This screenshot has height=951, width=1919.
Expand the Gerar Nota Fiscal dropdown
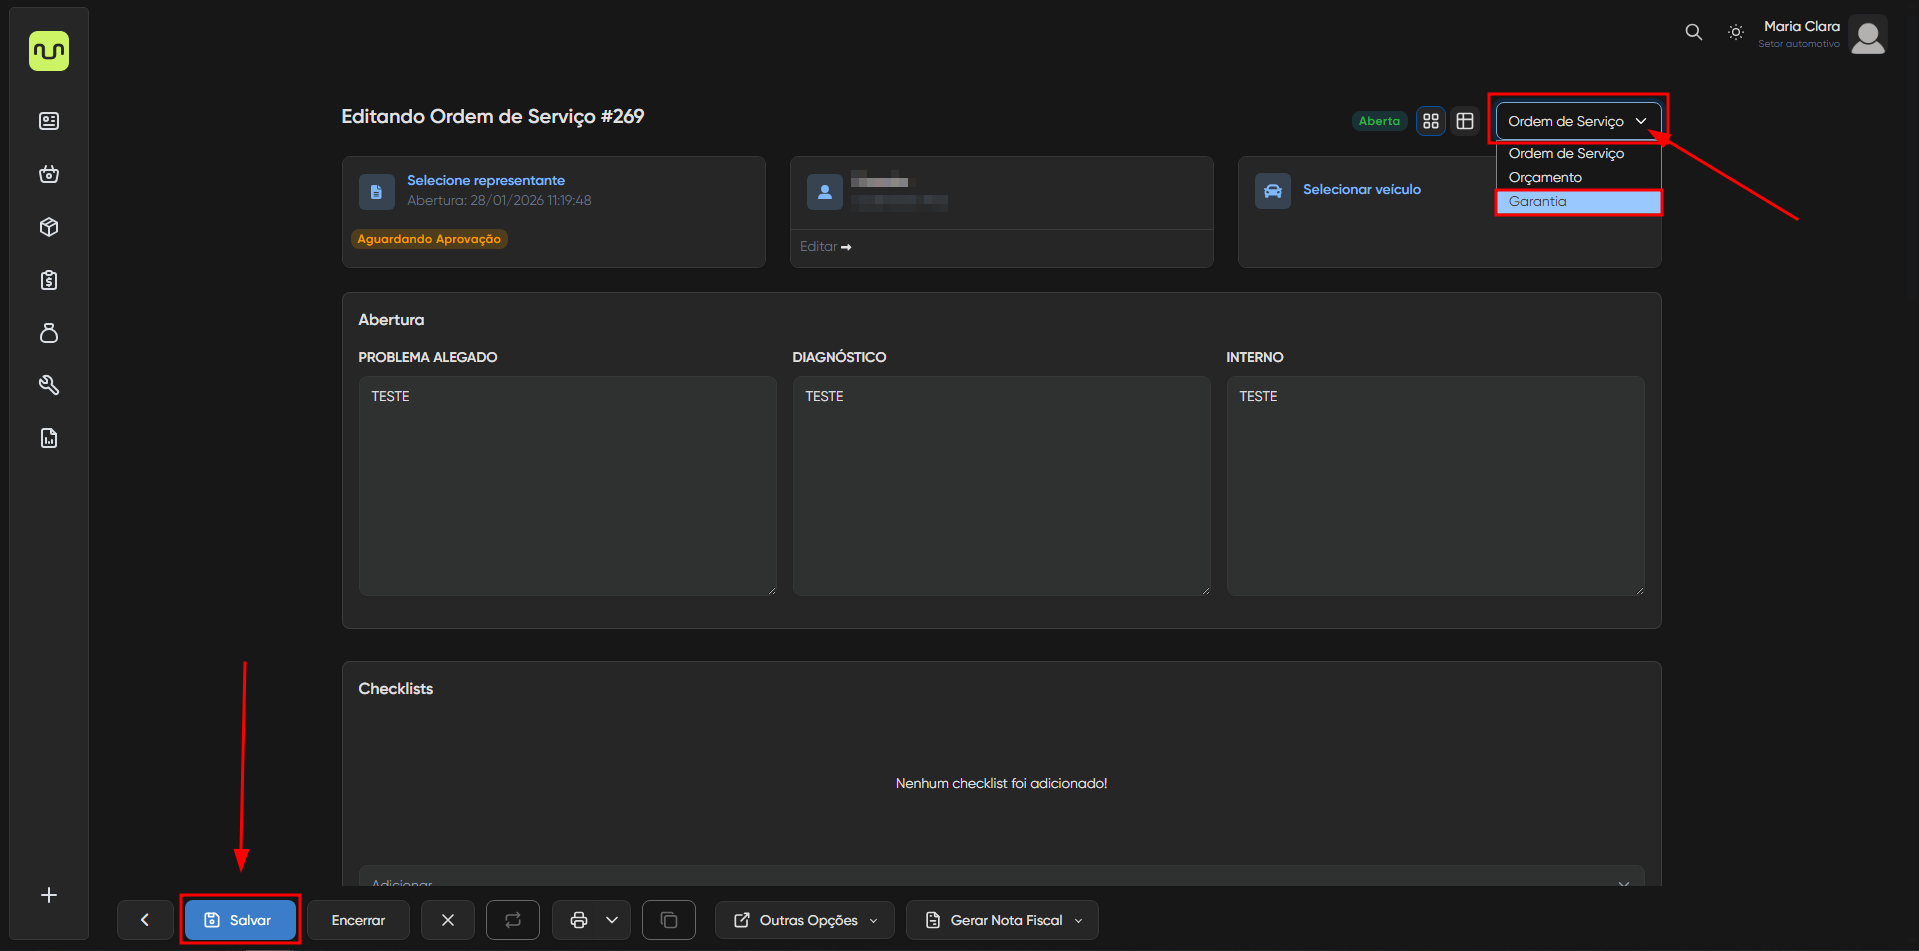[x=1002, y=920]
